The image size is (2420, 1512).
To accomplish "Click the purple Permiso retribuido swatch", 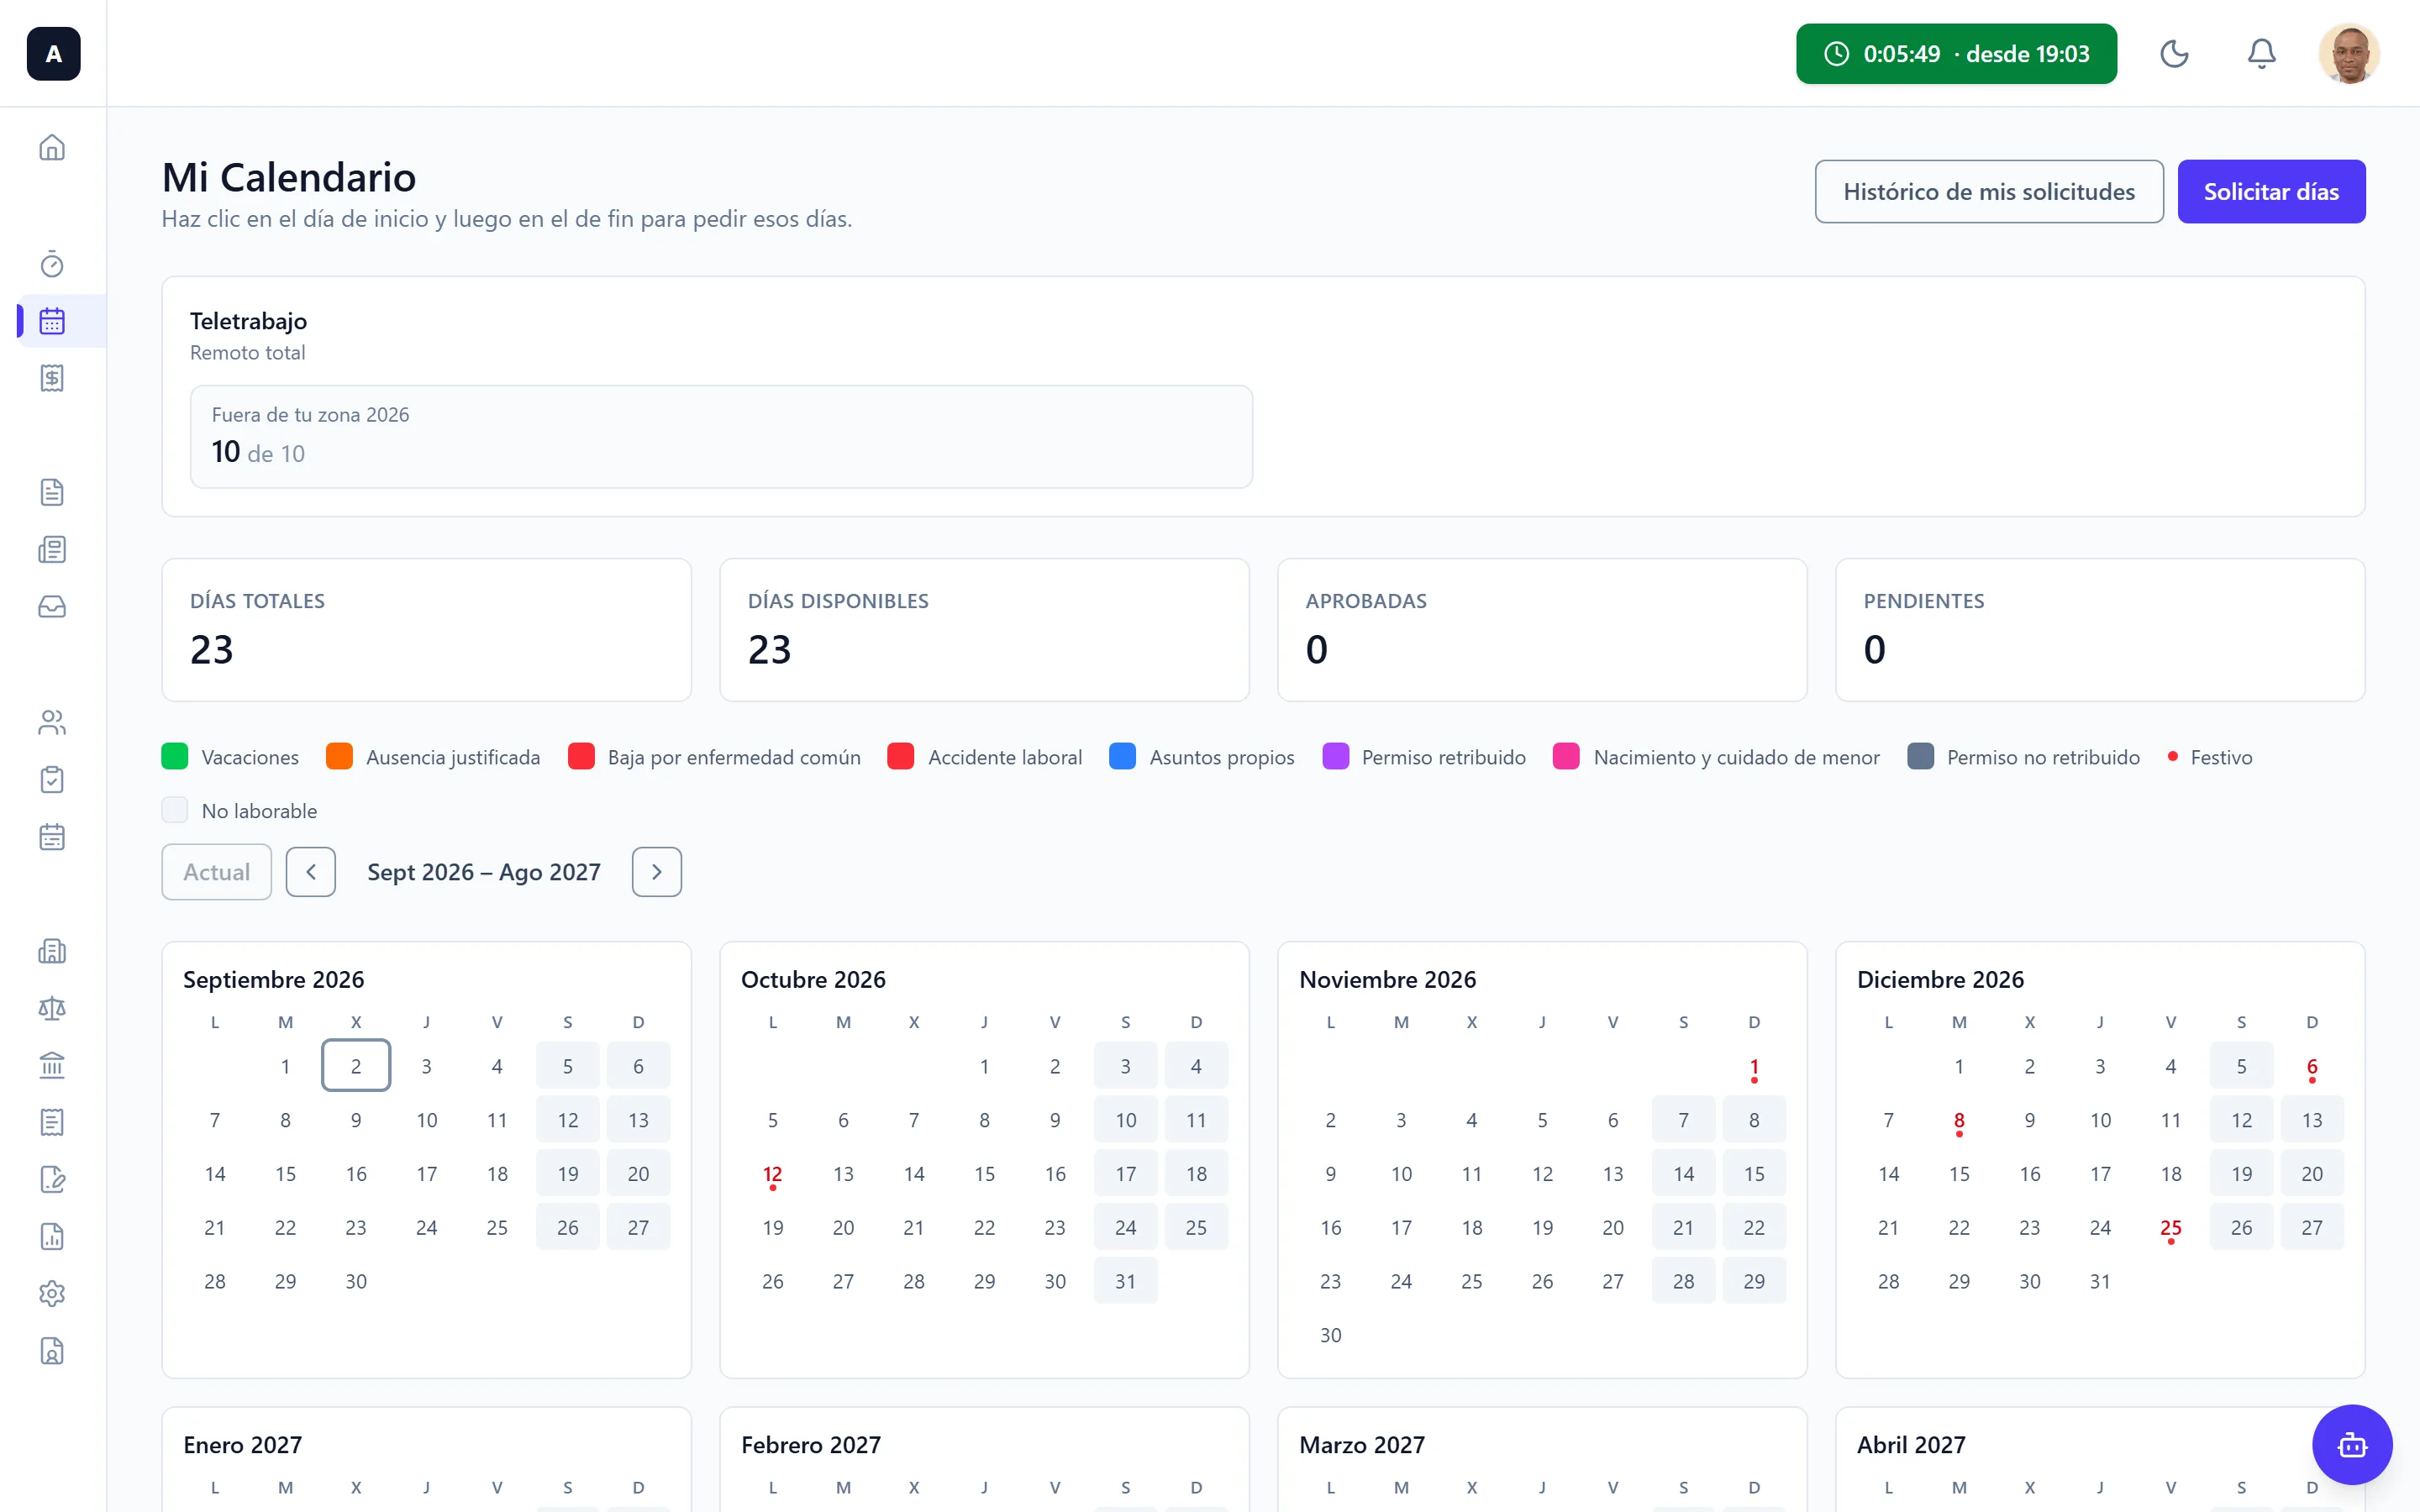I will pyautogui.click(x=1335, y=757).
